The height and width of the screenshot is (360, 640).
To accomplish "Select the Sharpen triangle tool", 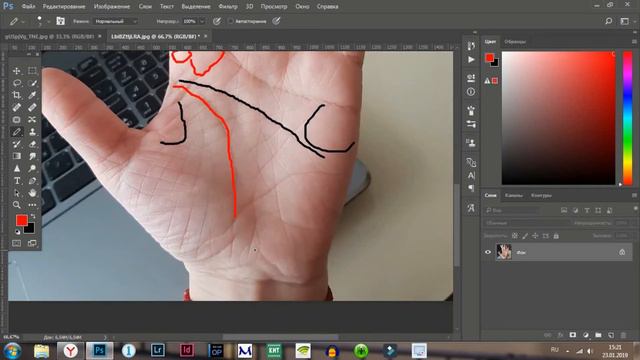I will [17, 169].
